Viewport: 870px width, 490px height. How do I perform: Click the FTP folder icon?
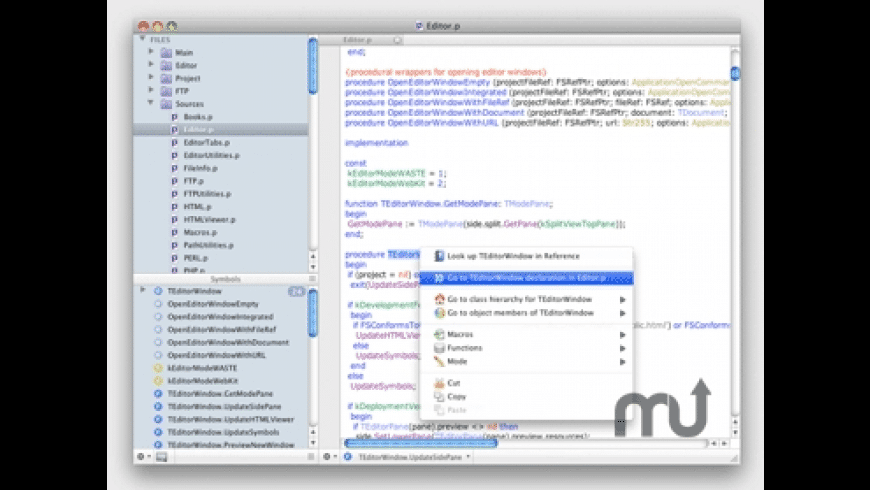click(166, 91)
